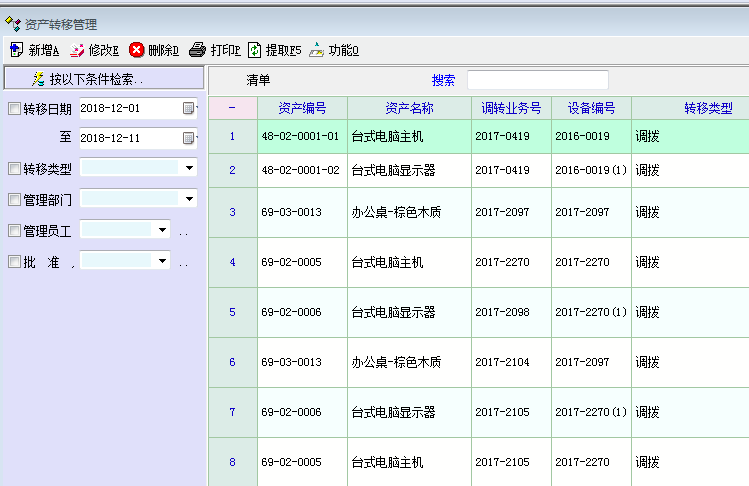Enable the 转移日期 checkbox filter
The height and width of the screenshot is (486, 749).
tap(14, 109)
